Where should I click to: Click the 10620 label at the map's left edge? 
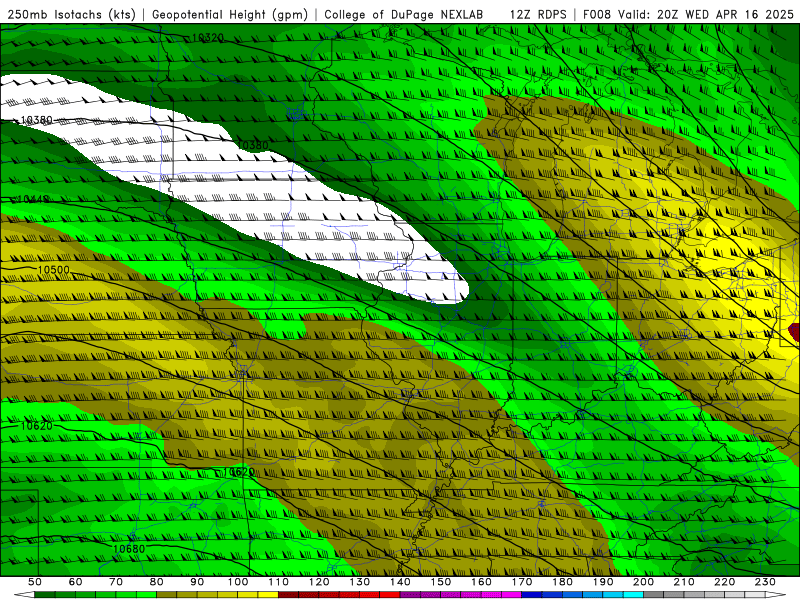(36, 426)
